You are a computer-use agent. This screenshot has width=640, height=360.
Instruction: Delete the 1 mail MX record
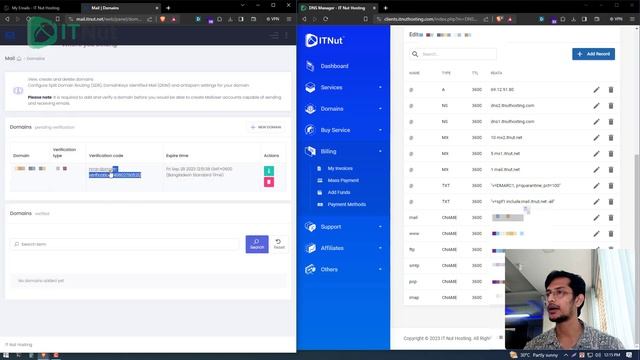[611, 169]
